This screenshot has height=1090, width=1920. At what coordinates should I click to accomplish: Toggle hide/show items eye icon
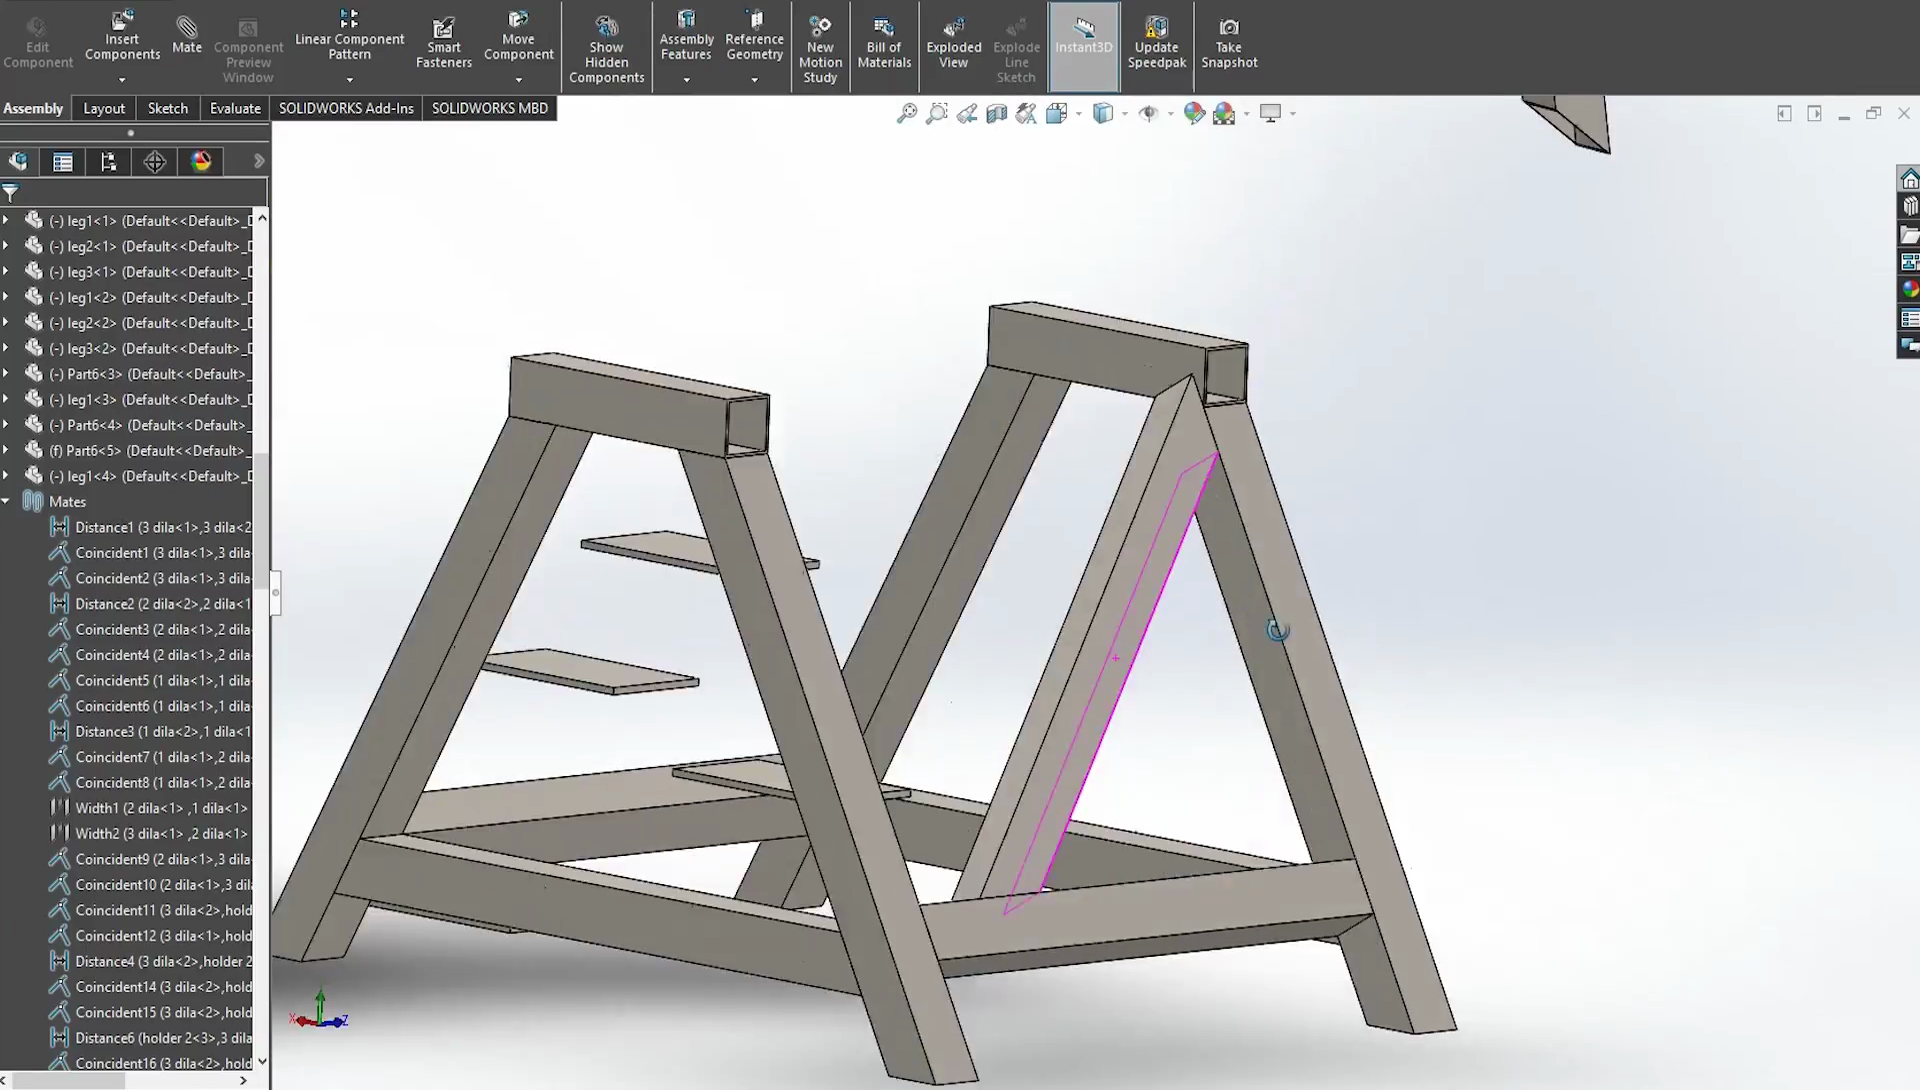[x=1150, y=113]
